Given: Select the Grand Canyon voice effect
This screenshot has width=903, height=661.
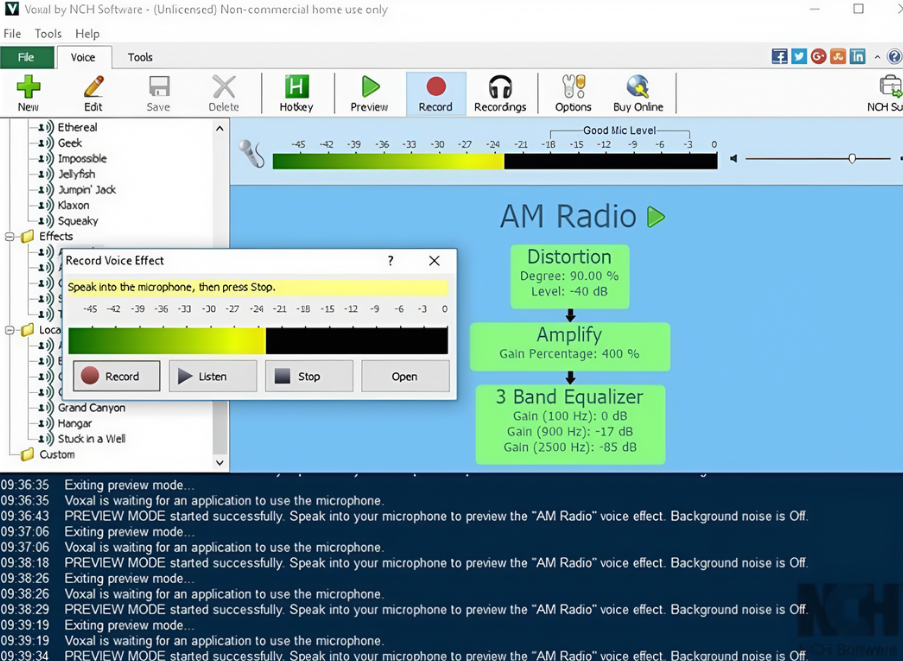Looking at the screenshot, I should [91, 407].
